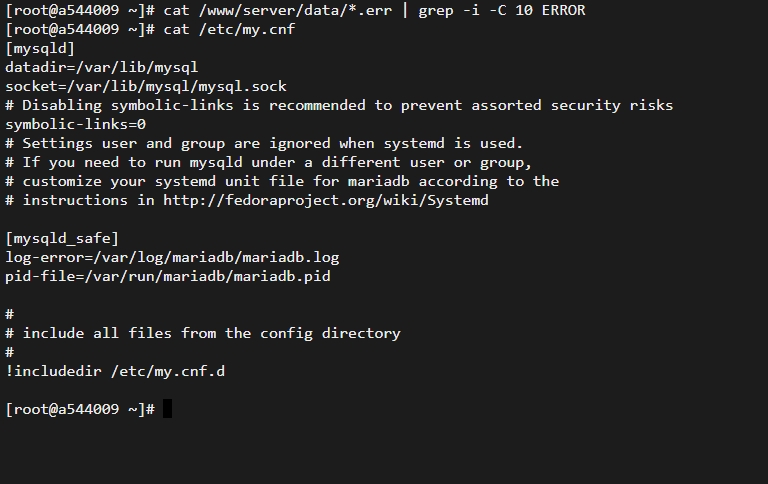Screen dimensions: 768x484
Task: Click the fedoraproject.org Systemd wiki URL
Action: point(326,200)
